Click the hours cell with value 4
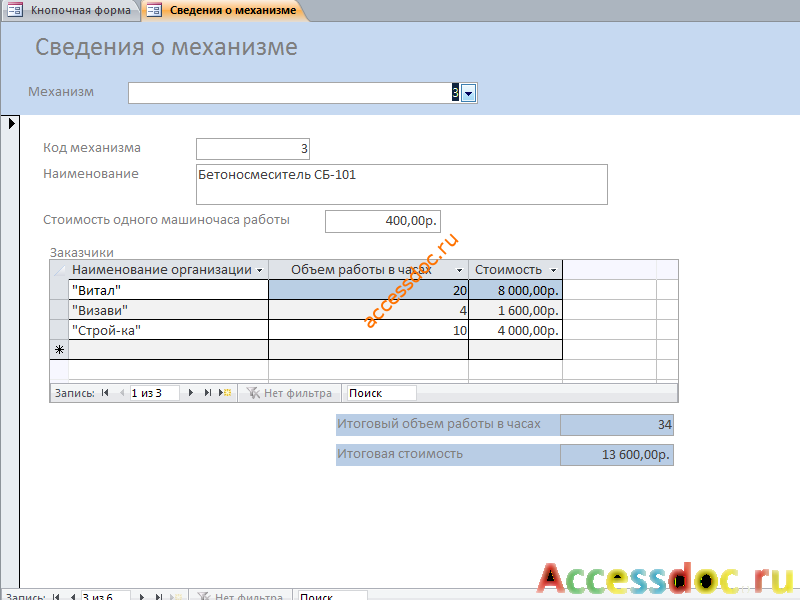The image size is (800, 600). (x=368, y=310)
